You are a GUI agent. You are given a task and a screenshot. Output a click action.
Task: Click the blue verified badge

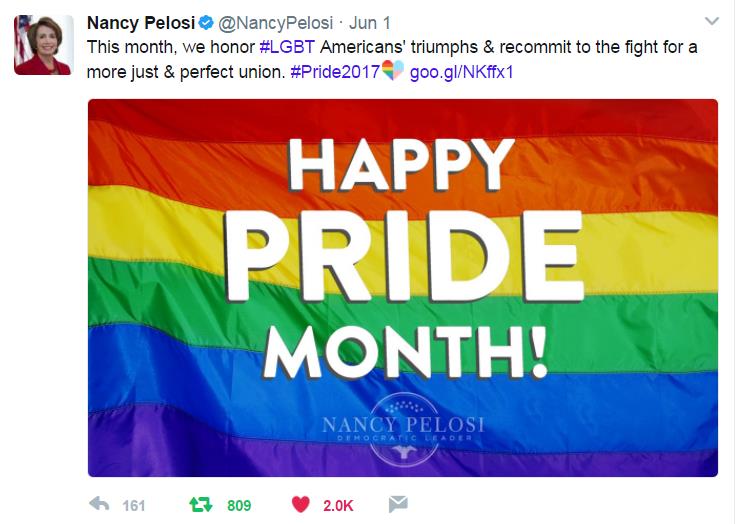(205, 23)
